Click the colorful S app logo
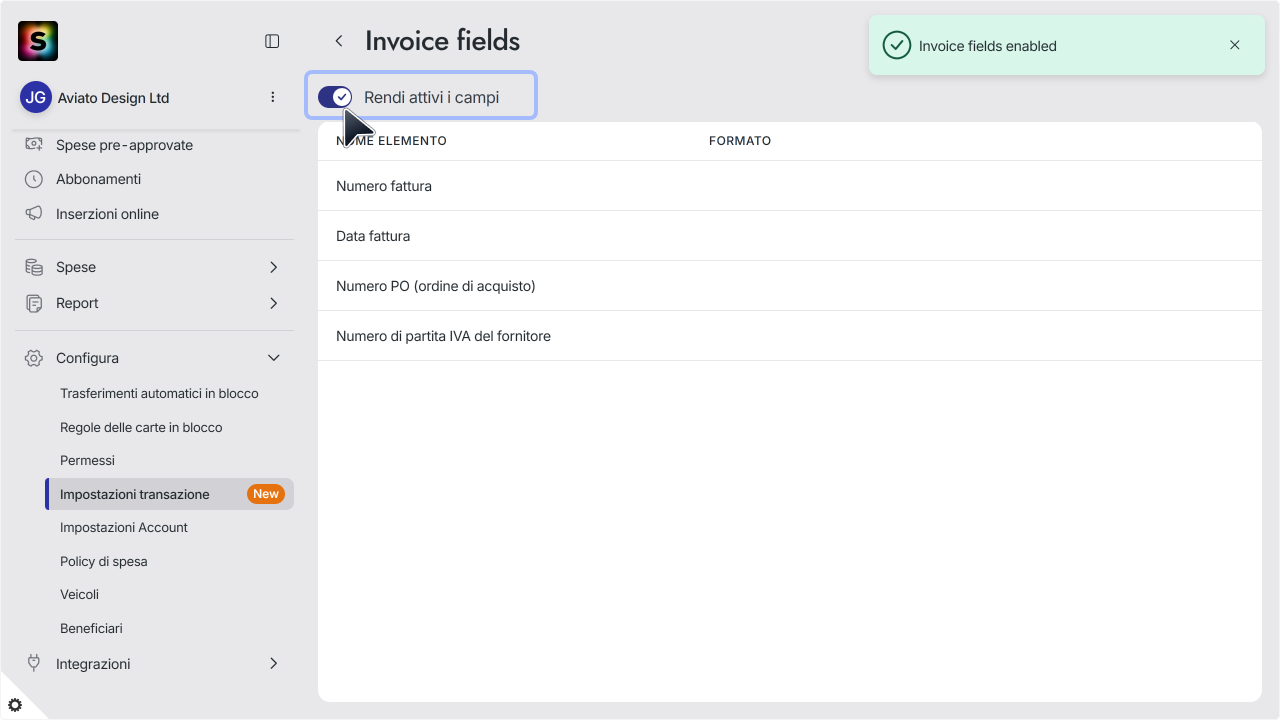This screenshot has height=720, width=1280. pyautogui.click(x=38, y=41)
